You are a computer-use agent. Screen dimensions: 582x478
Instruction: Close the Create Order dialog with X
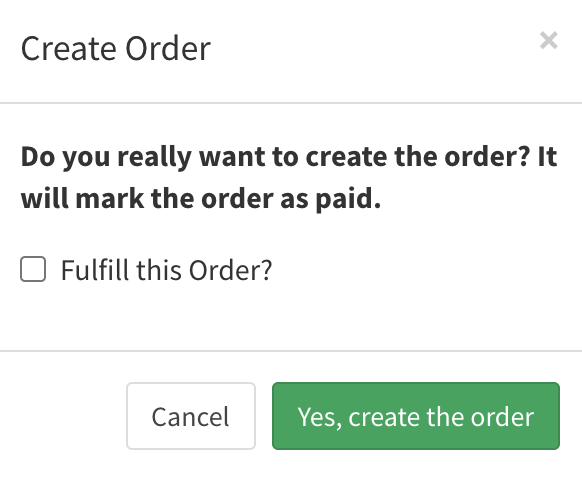coord(549,40)
